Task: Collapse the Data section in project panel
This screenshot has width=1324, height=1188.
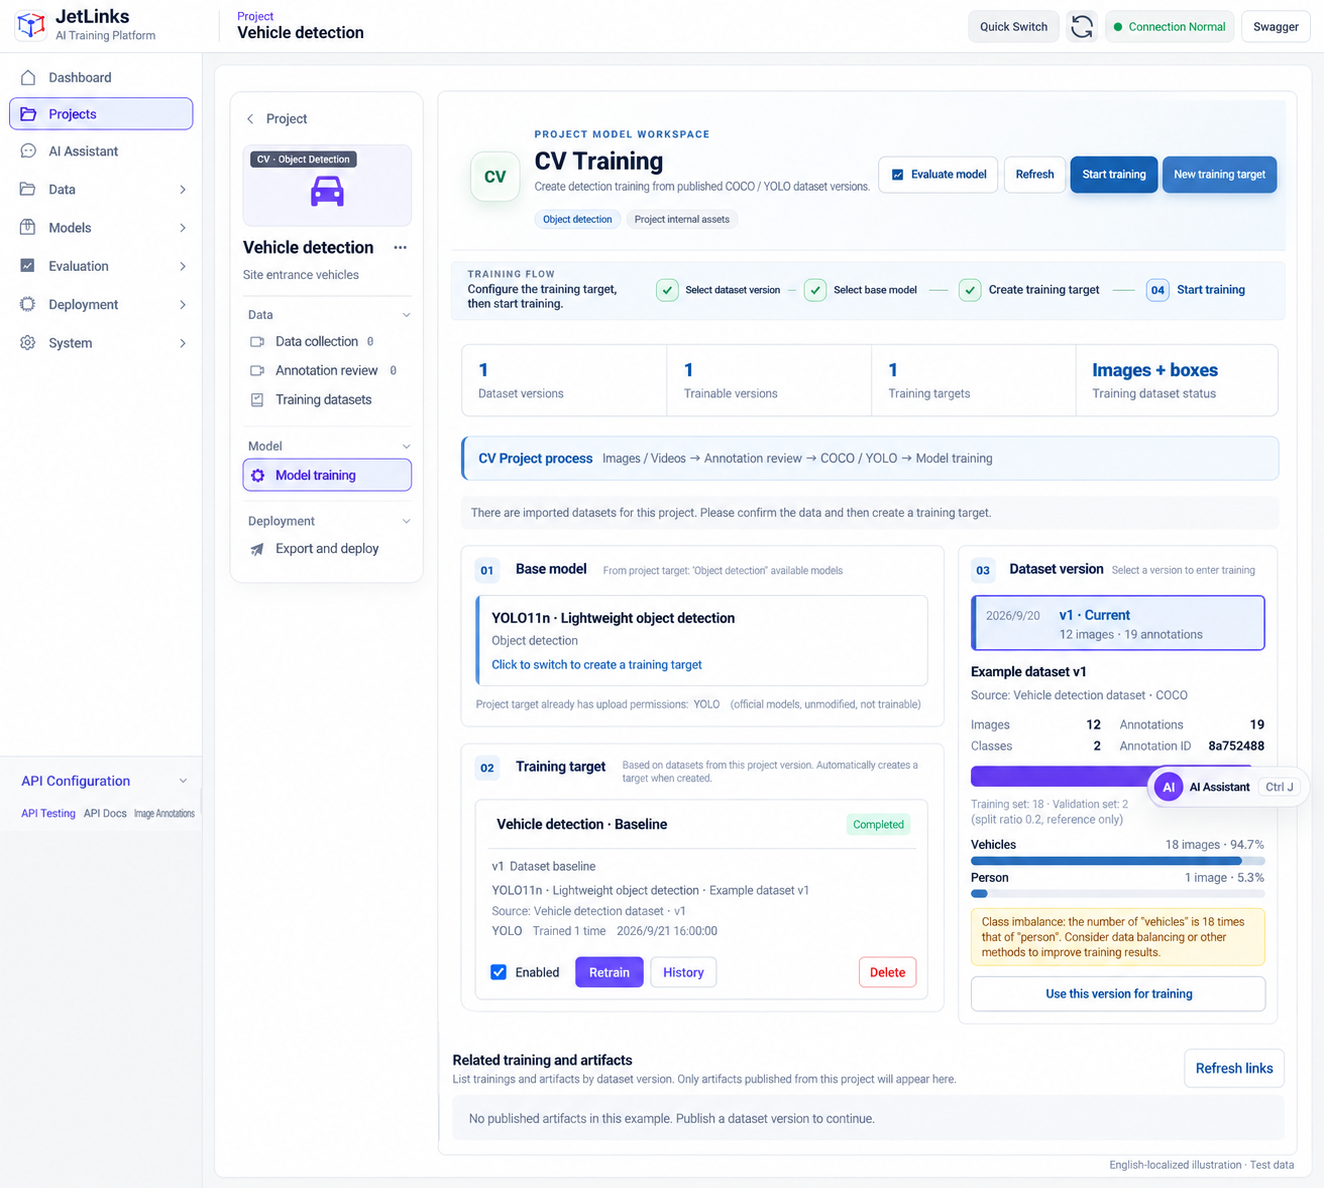Action: [x=406, y=315]
